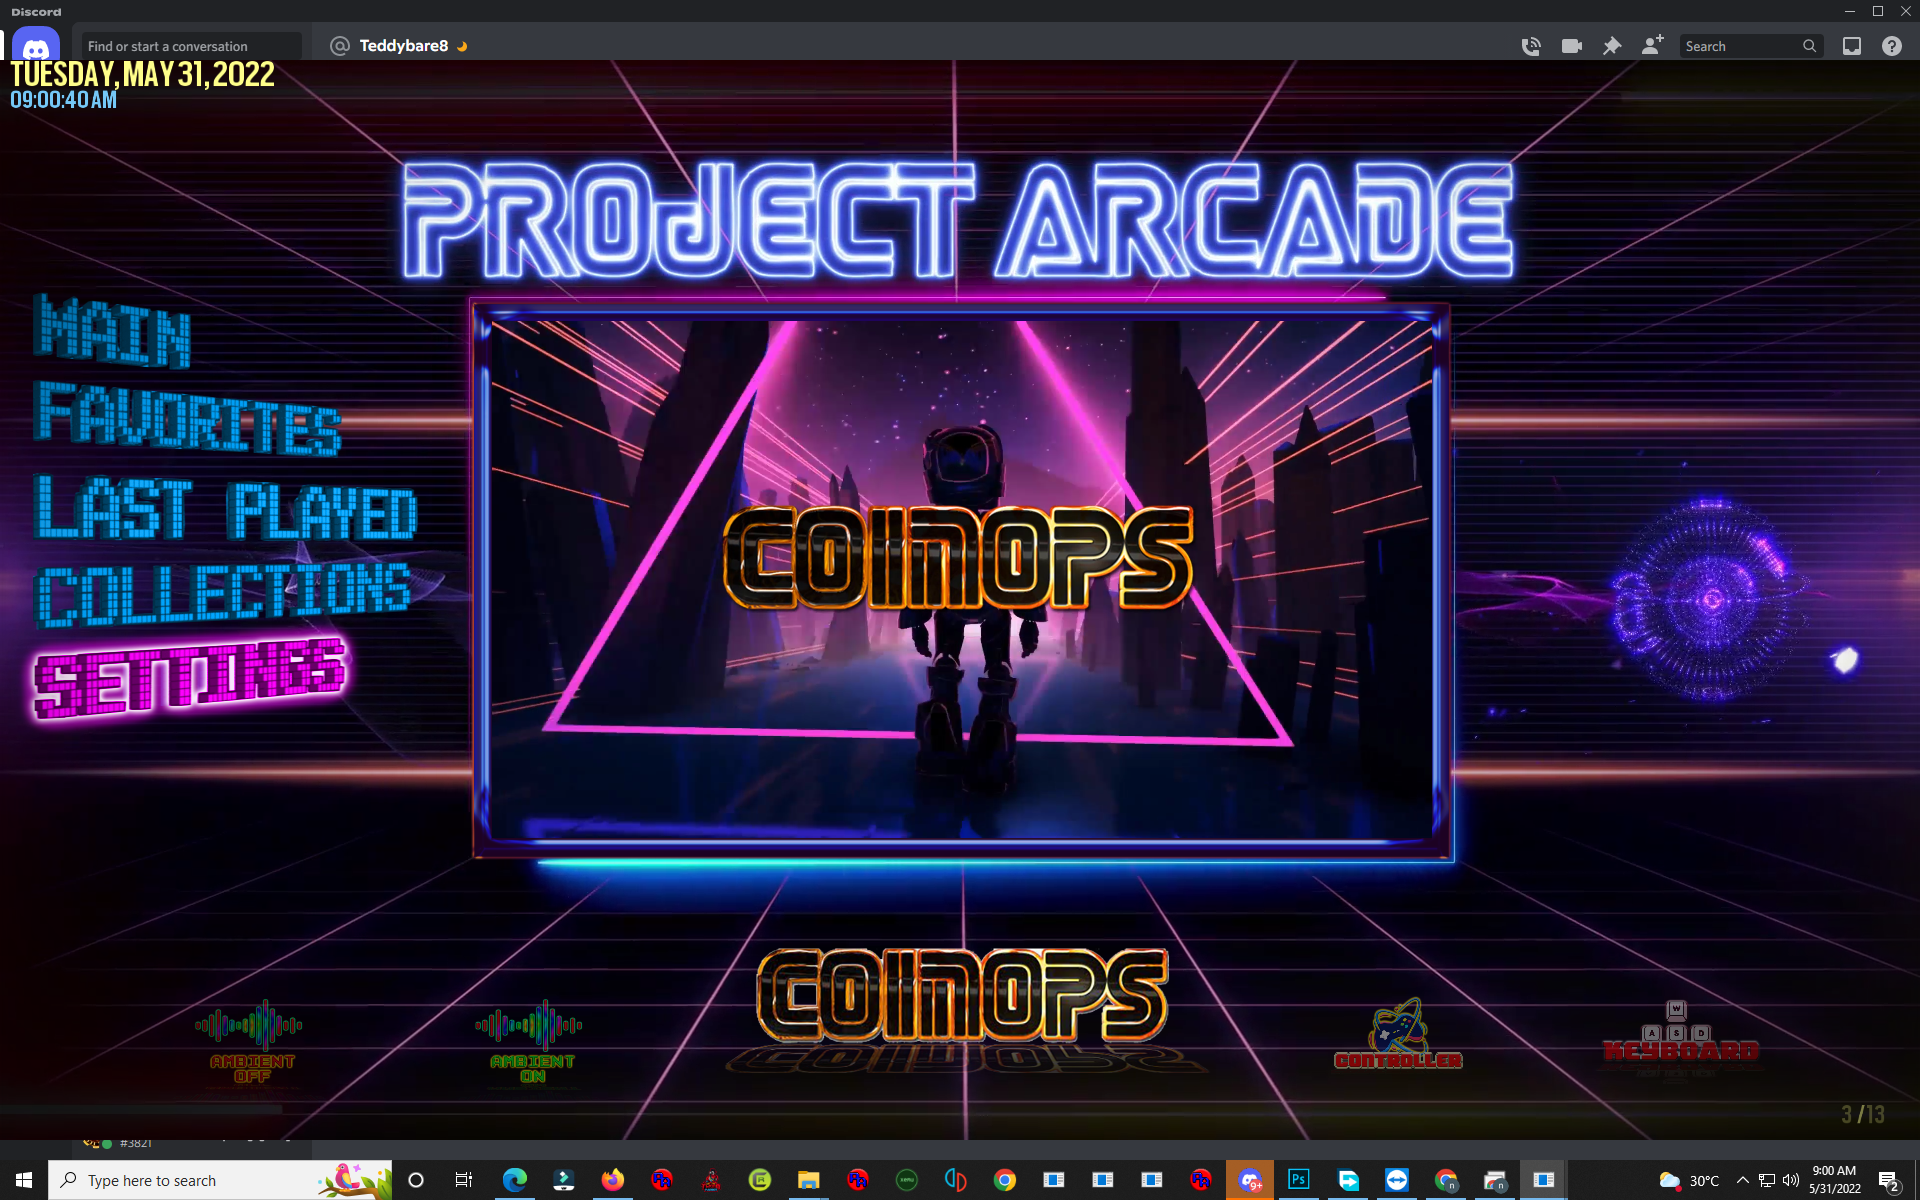This screenshot has width=1920, height=1200.
Task: Click the CoinOPS preview video
Action: pyautogui.click(x=962, y=580)
